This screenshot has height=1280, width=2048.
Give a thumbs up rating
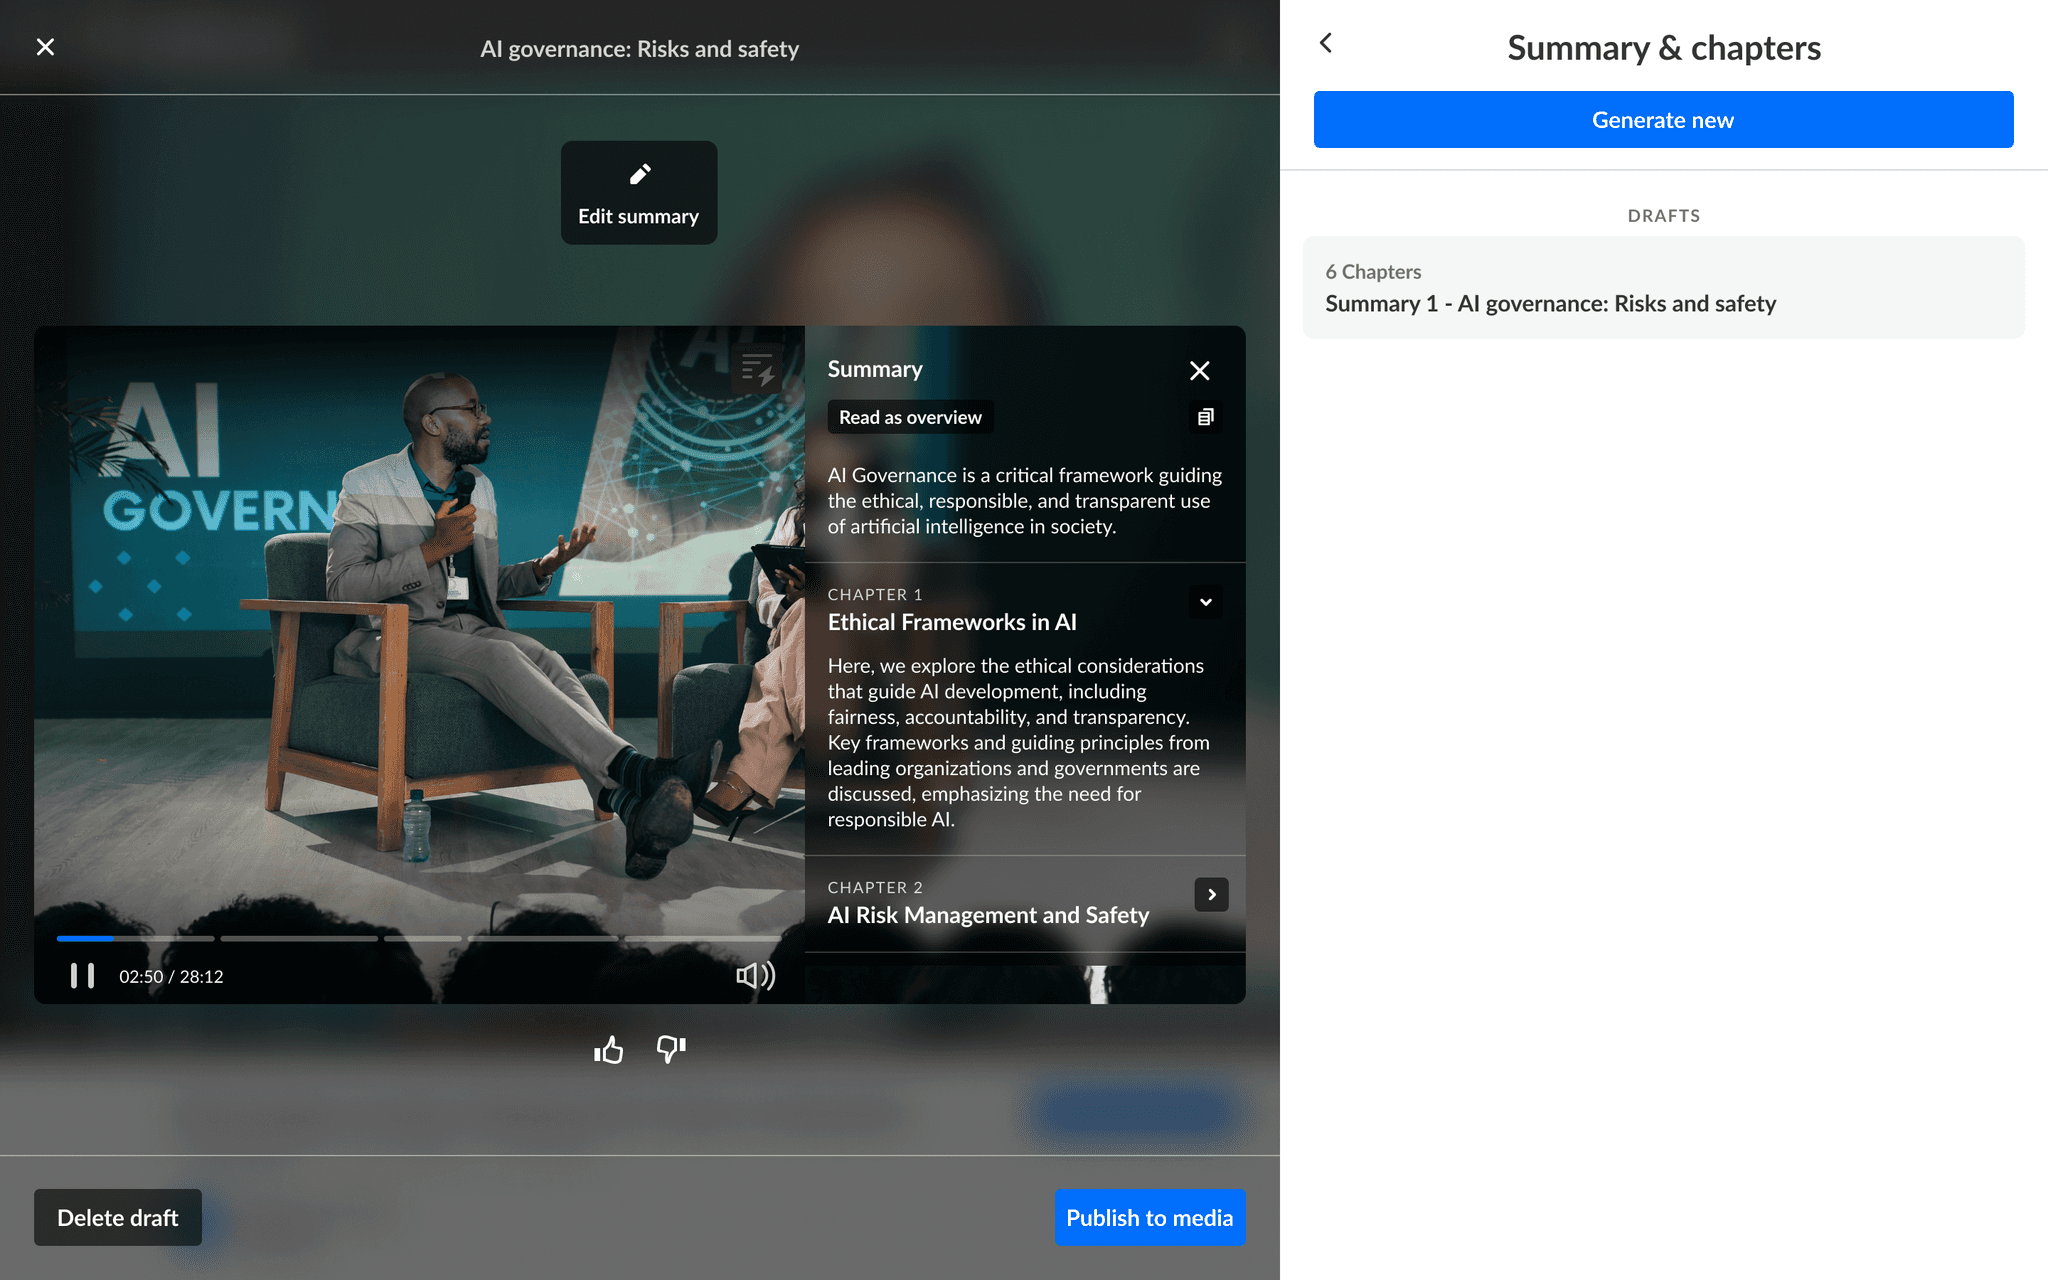[x=608, y=1050]
